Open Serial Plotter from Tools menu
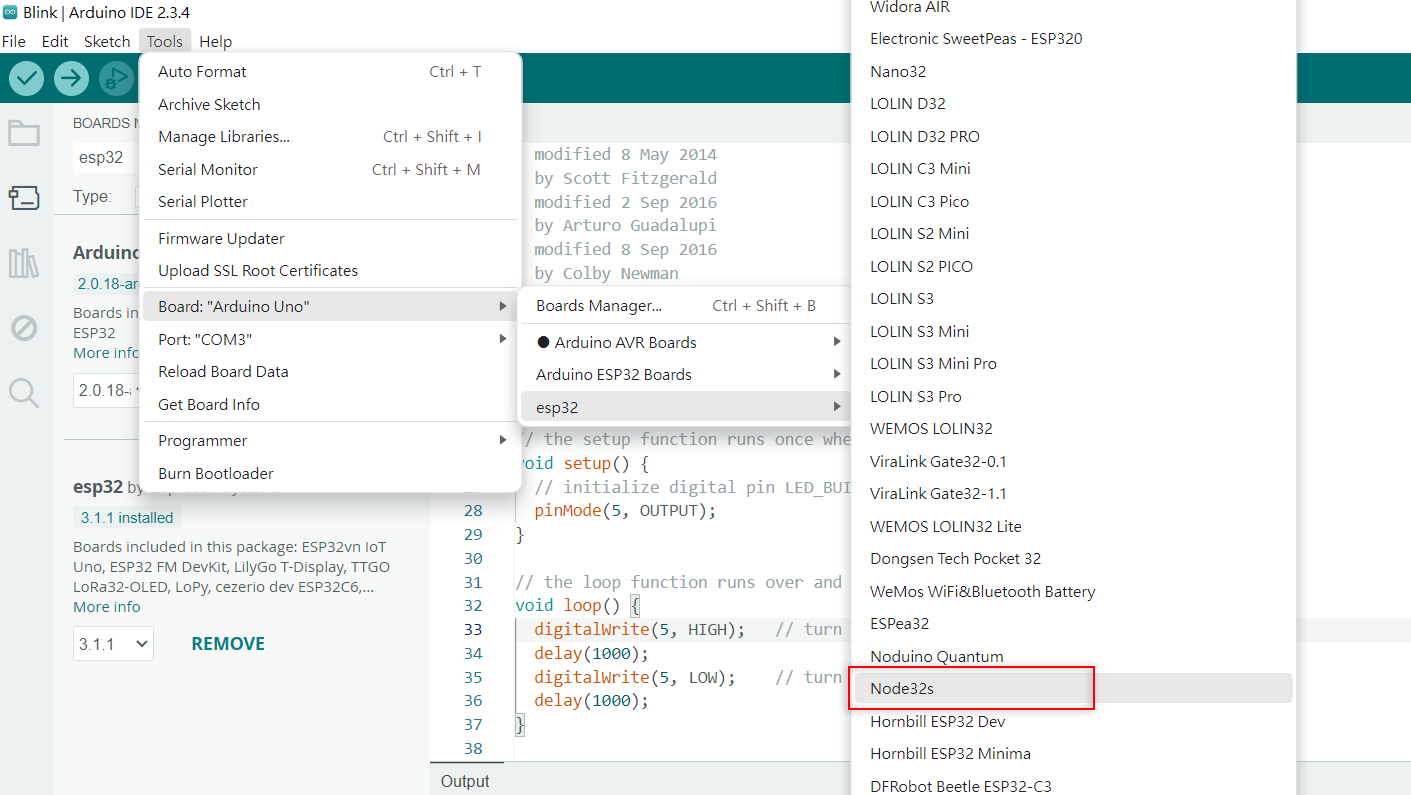The width and height of the screenshot is (1411, 795). point(331,201)
